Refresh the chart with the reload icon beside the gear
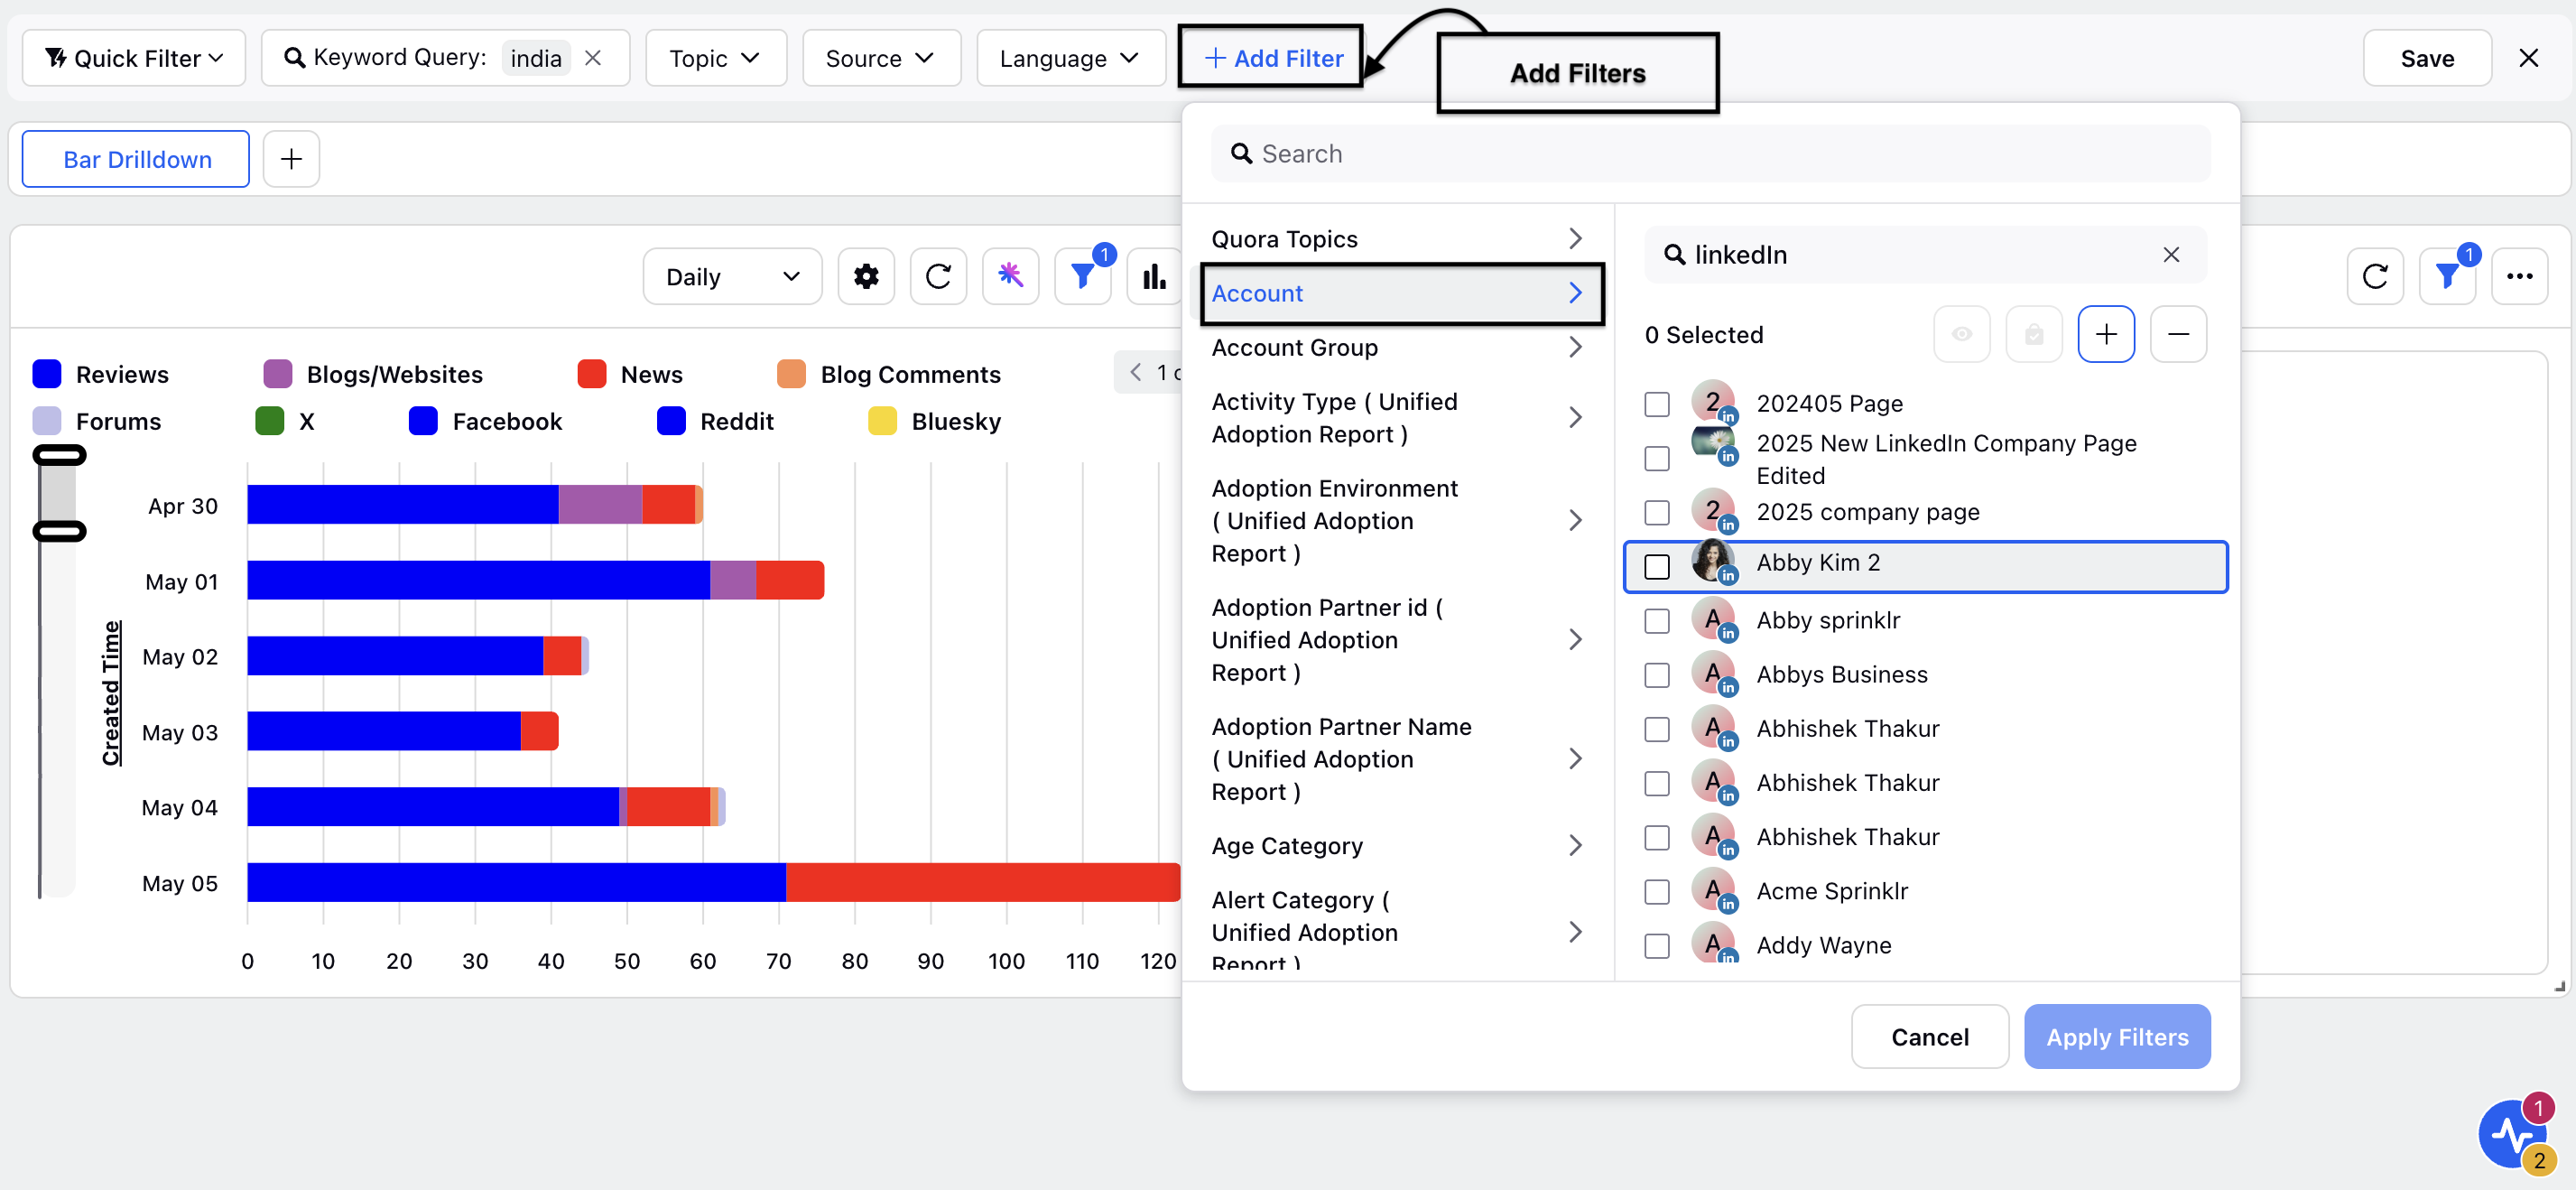 click(x=938, y=276)
